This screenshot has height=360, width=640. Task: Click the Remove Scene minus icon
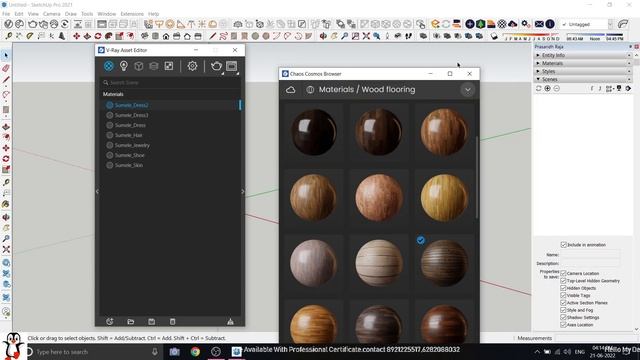click(x=556, y=88)
